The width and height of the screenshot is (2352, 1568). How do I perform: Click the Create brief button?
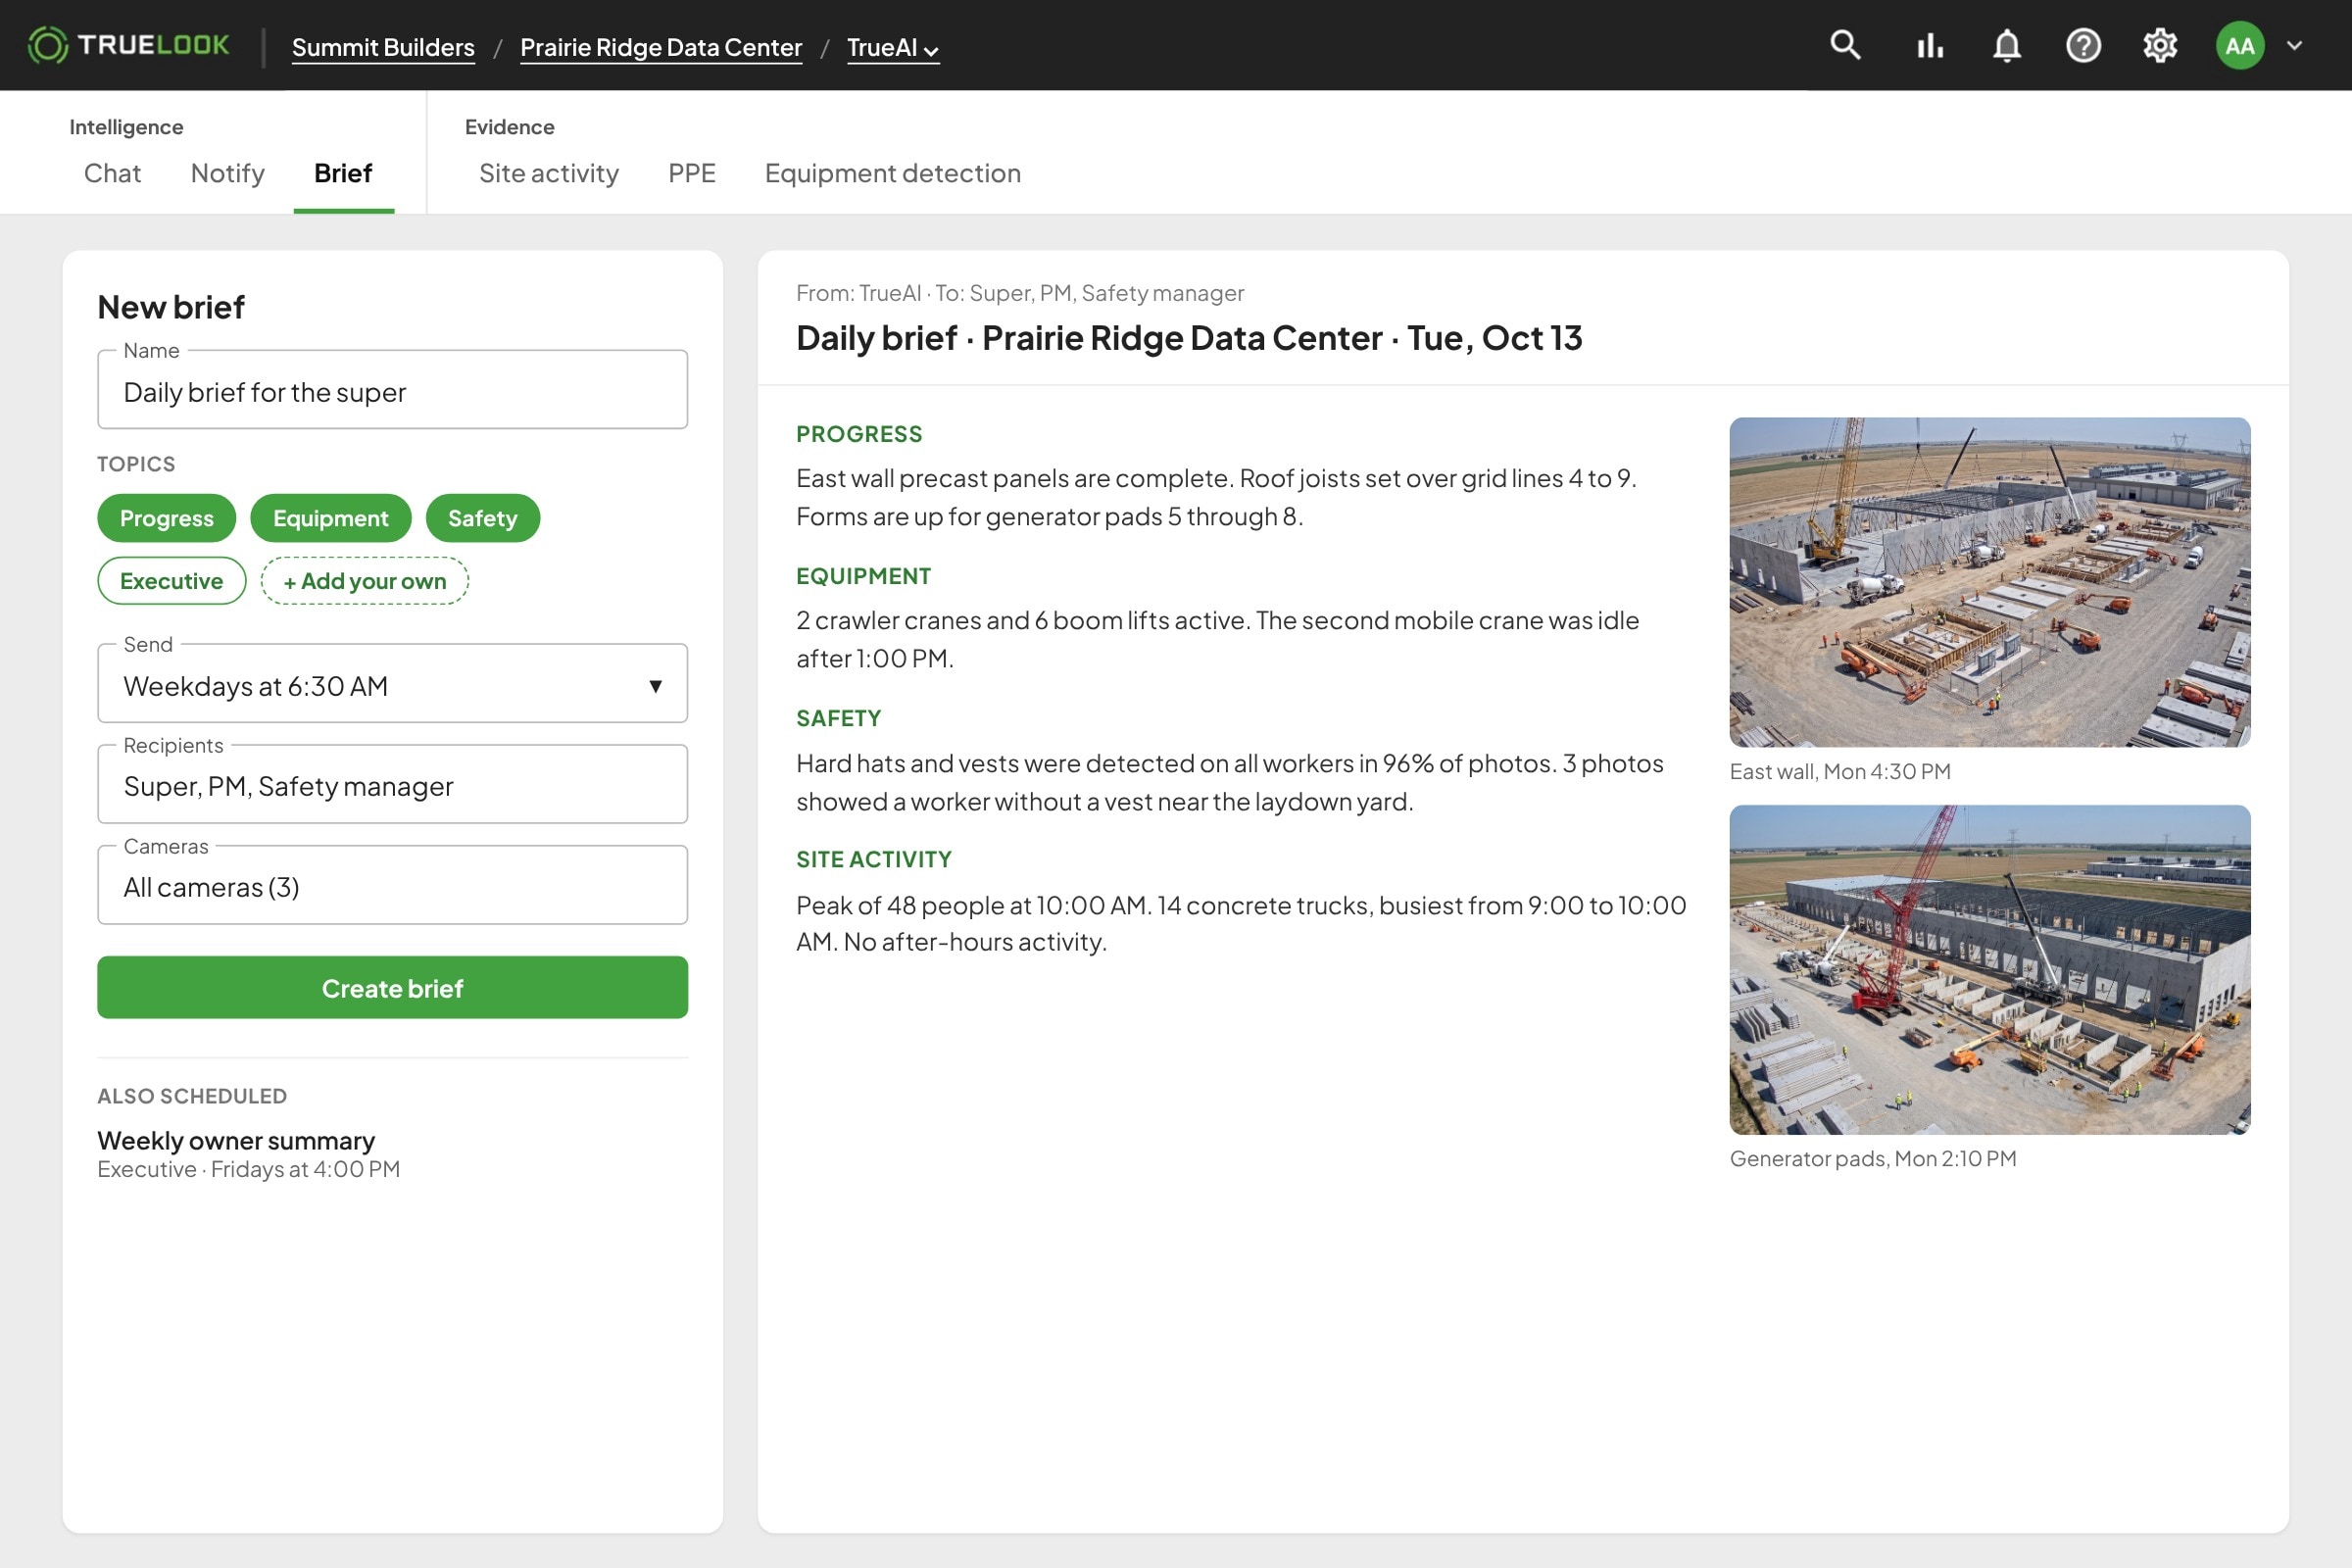coord(392,988)
